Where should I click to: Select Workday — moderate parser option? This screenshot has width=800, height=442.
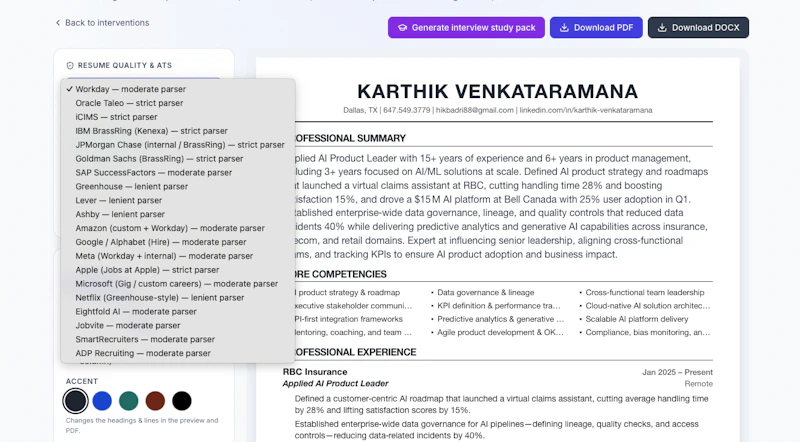178,89
